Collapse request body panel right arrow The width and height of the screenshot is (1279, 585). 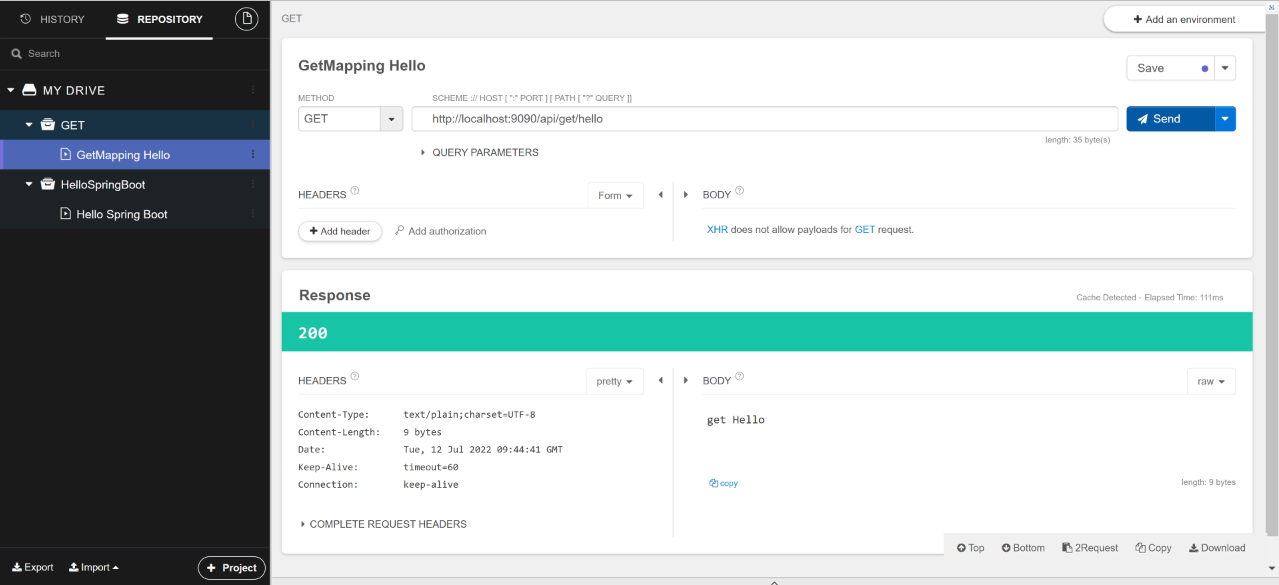click(x=686, y=195)
